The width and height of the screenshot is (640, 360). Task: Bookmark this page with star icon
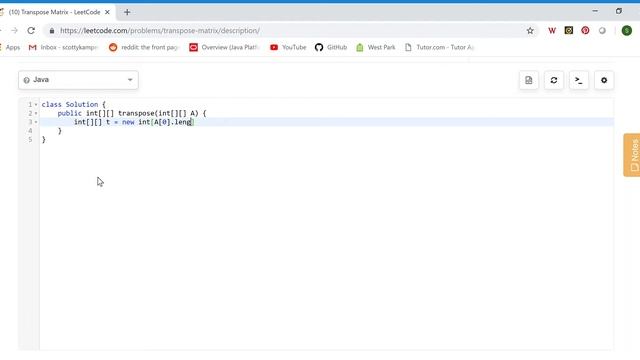[x=530, y=31]
